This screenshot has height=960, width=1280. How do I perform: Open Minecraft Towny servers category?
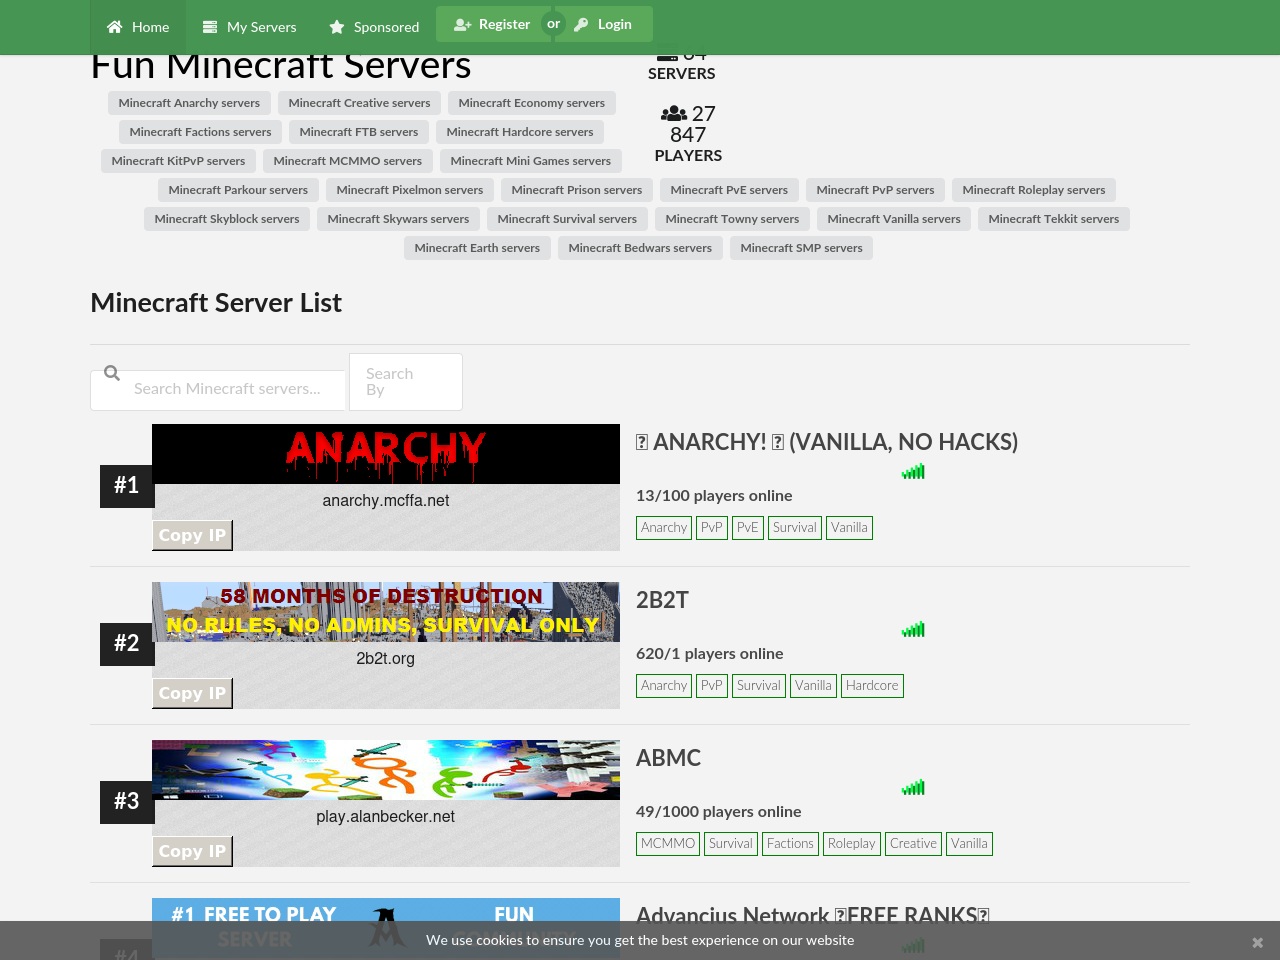732,219
